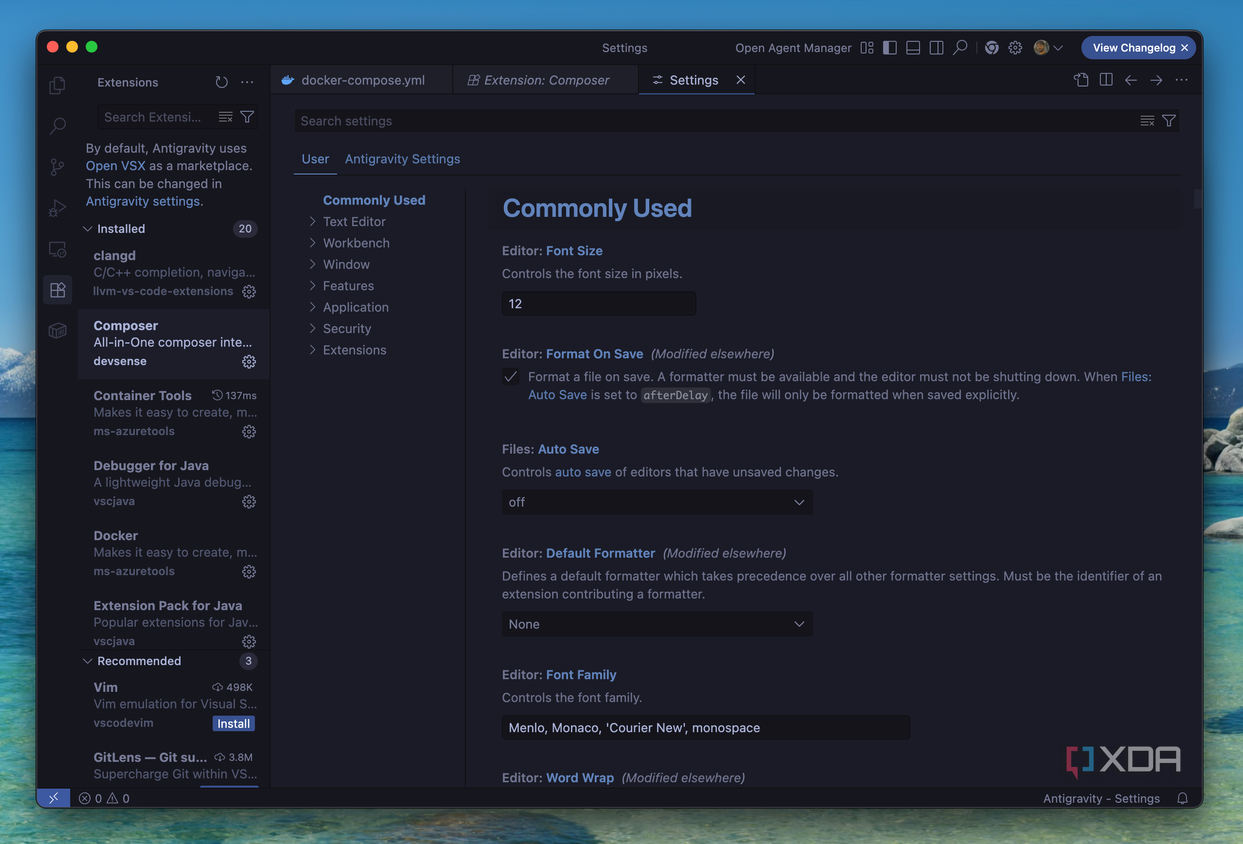The width and height of the screenshot is (1243, 844).
Task: Open the Source Control view
Action: tap(57, 167)
